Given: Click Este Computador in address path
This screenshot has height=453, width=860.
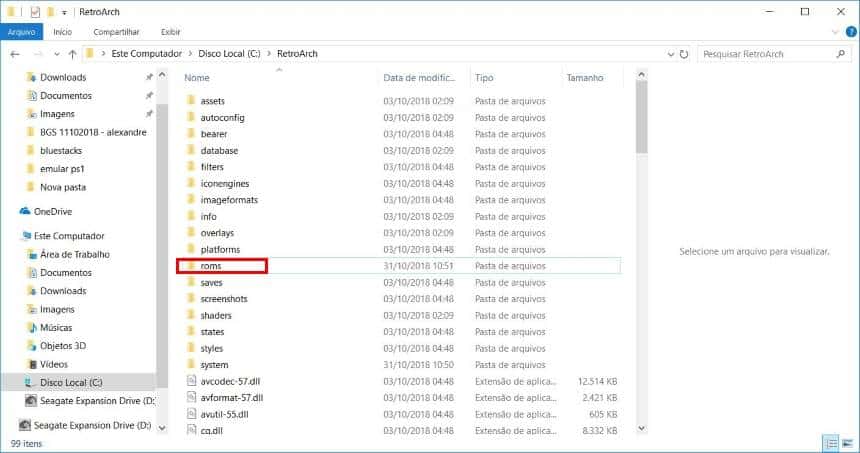Looking at the screenshot, I should click(x=146, y=54).
